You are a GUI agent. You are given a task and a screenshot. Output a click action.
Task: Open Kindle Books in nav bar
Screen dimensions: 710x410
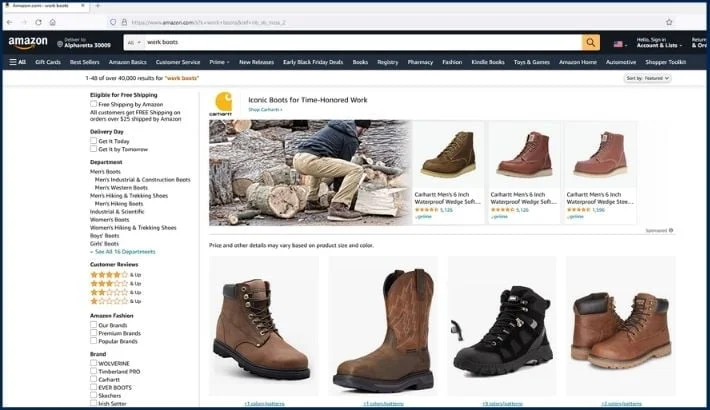[x=488, y=62]
